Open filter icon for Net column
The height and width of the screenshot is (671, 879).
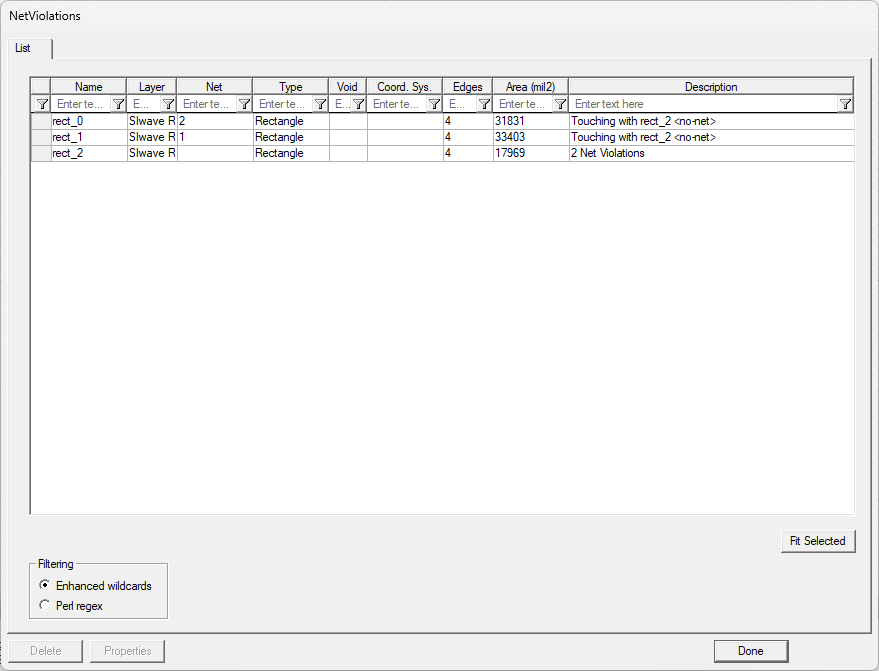(244, 104)
